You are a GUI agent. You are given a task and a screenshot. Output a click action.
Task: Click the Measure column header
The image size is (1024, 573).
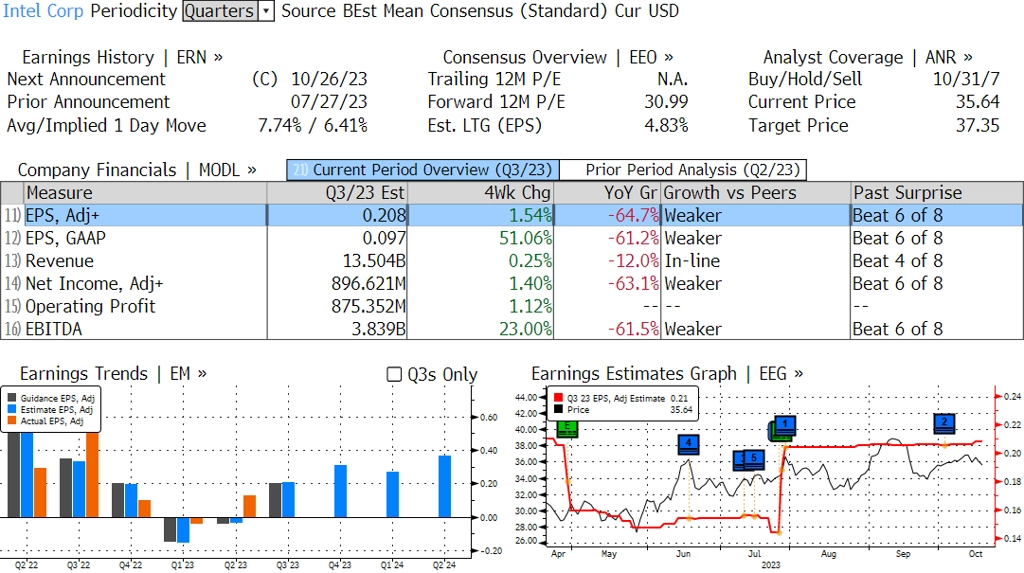[145, 193]
